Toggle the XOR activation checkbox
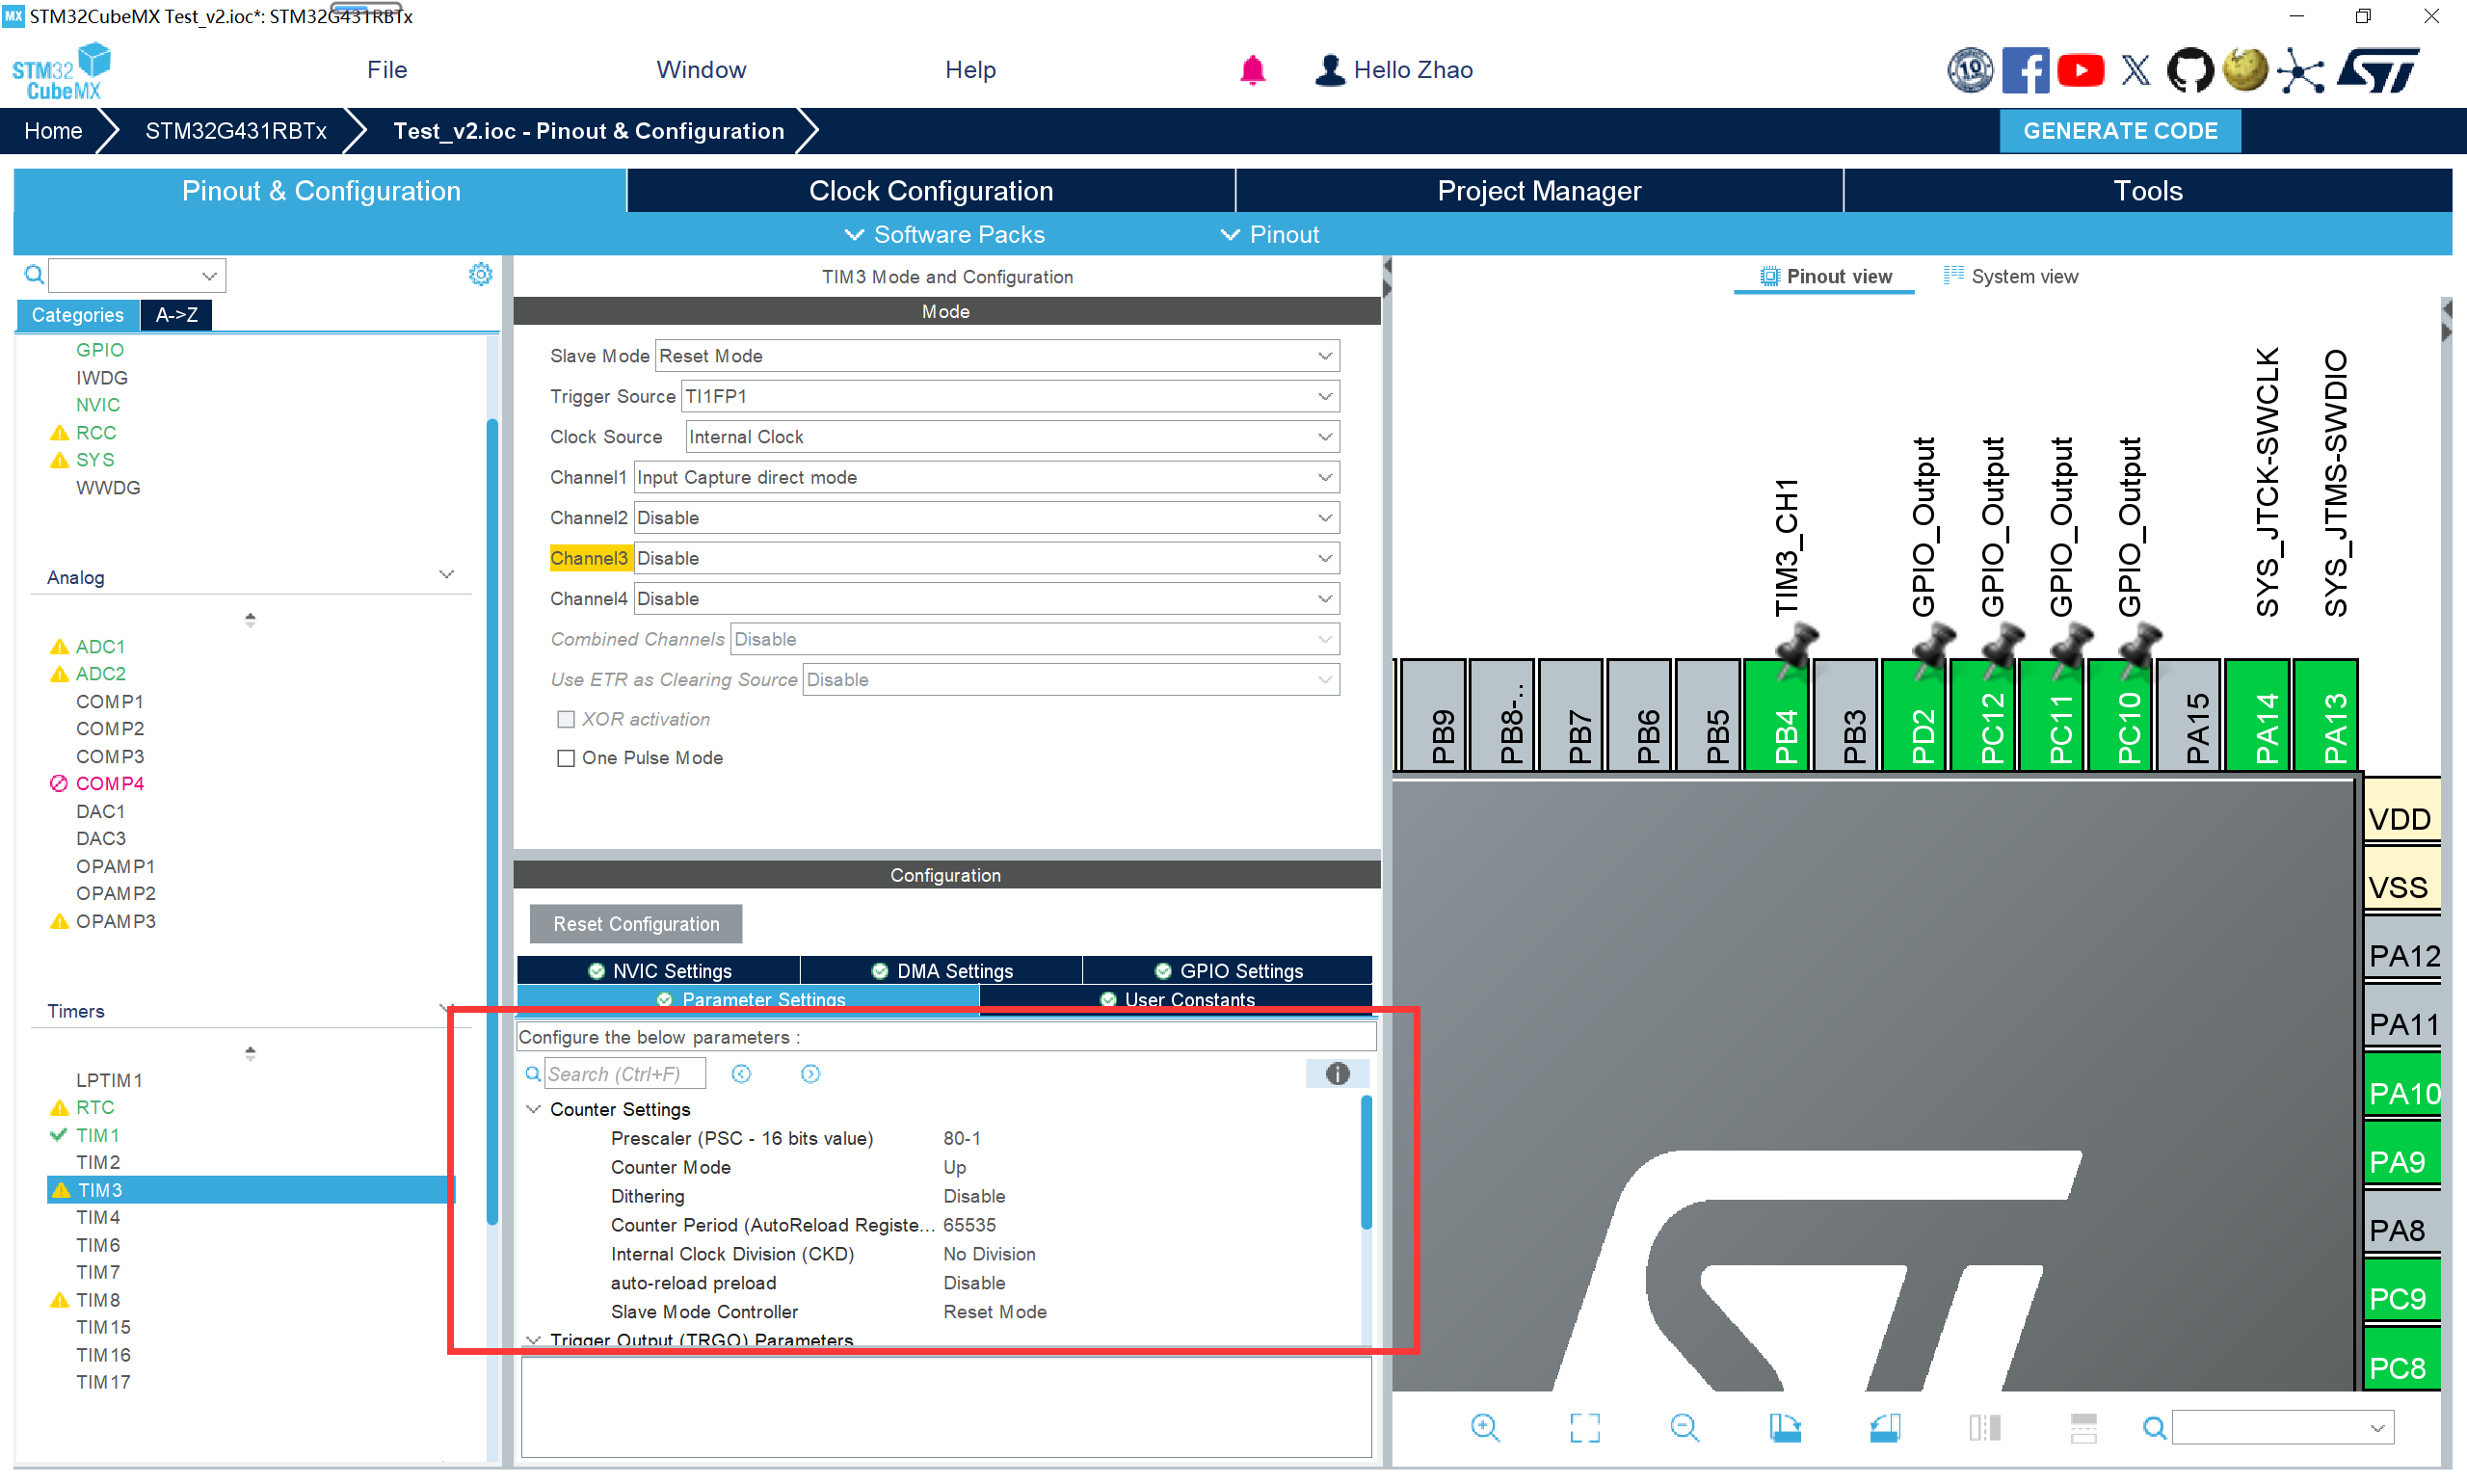 [566, 719]
